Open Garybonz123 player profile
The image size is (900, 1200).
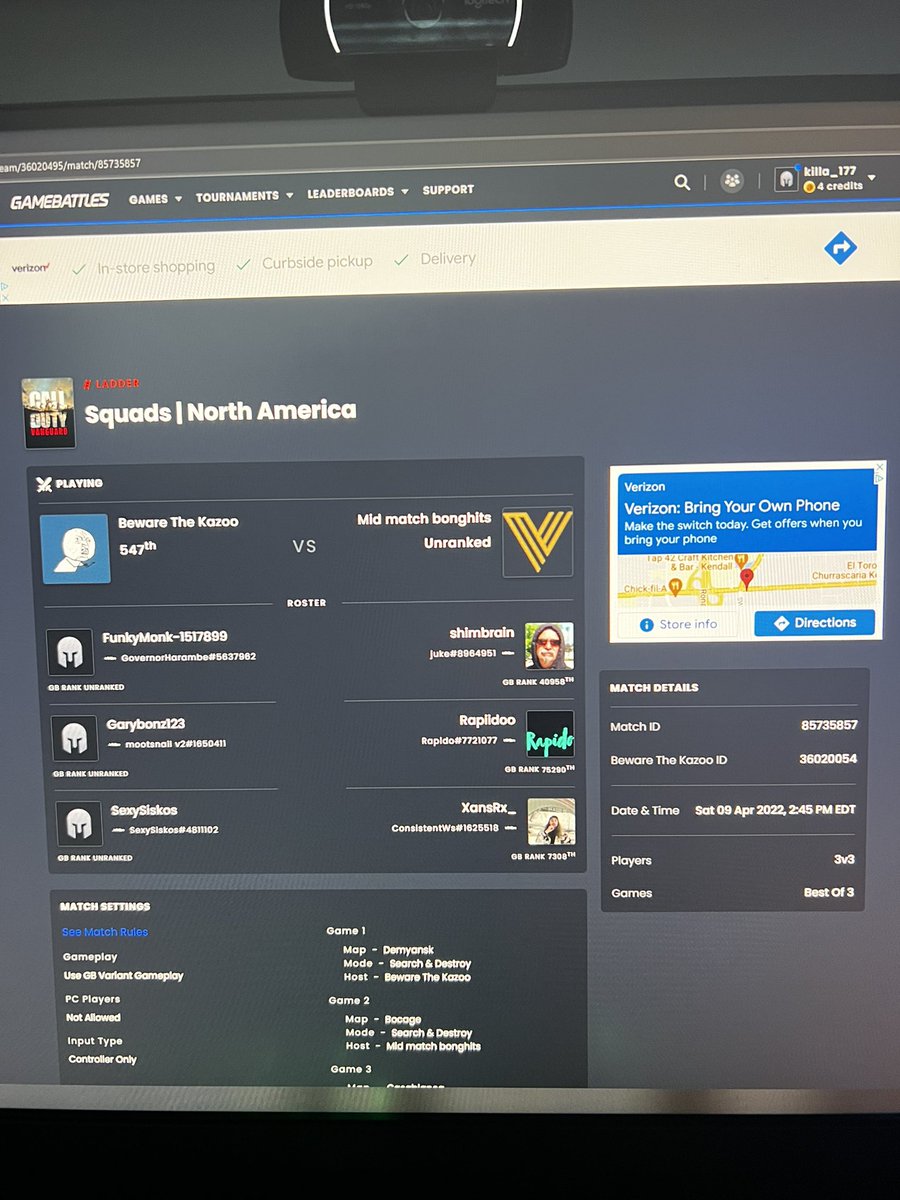pyautogui.click(x=146, y=724)
